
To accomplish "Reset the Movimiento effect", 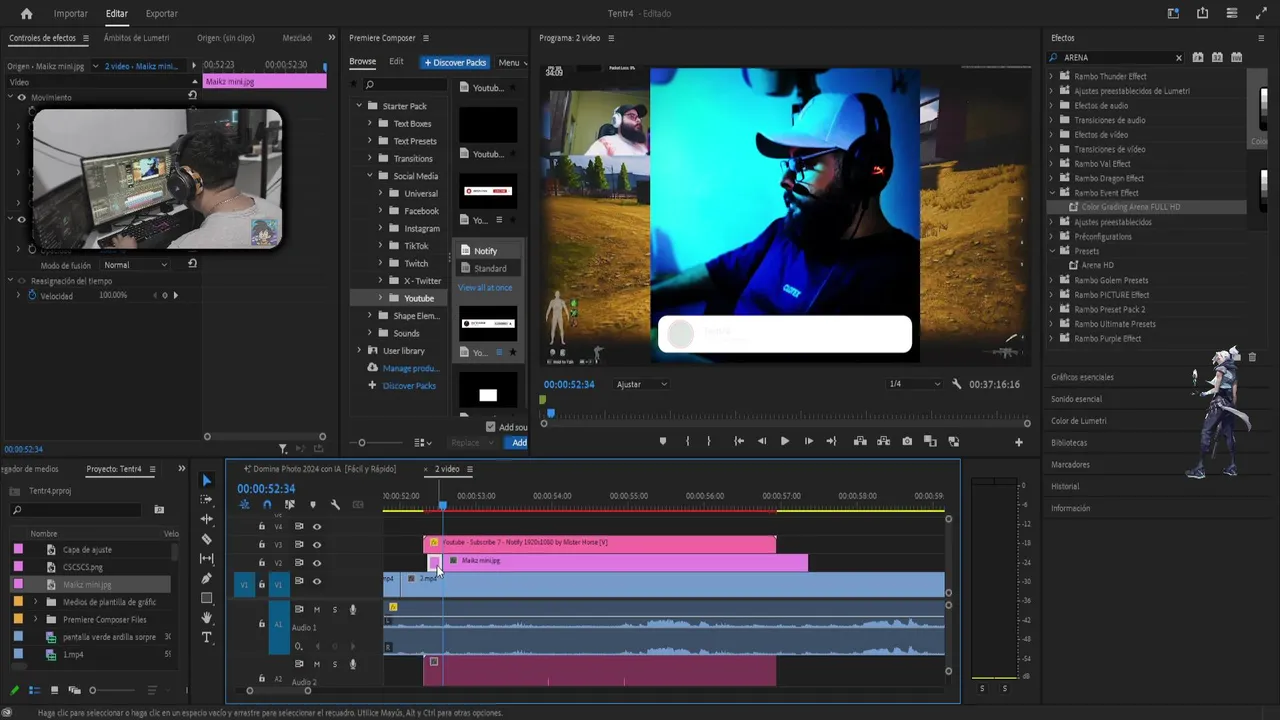I will point(192,96).
